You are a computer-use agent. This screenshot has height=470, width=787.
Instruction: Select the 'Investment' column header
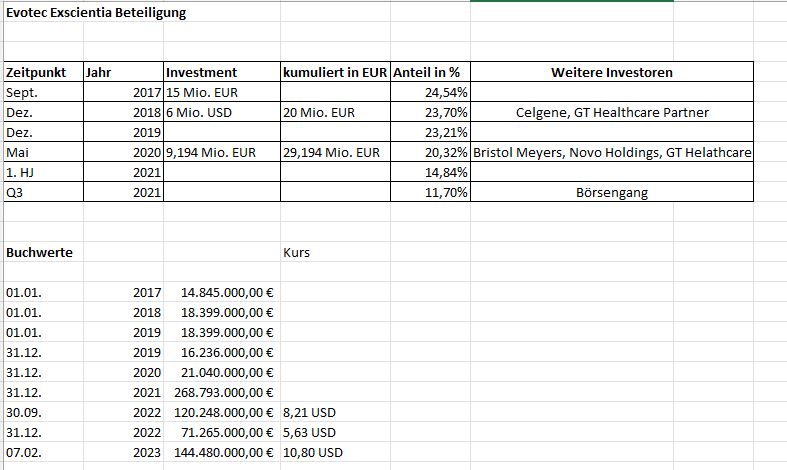click(x=222, y=72)
